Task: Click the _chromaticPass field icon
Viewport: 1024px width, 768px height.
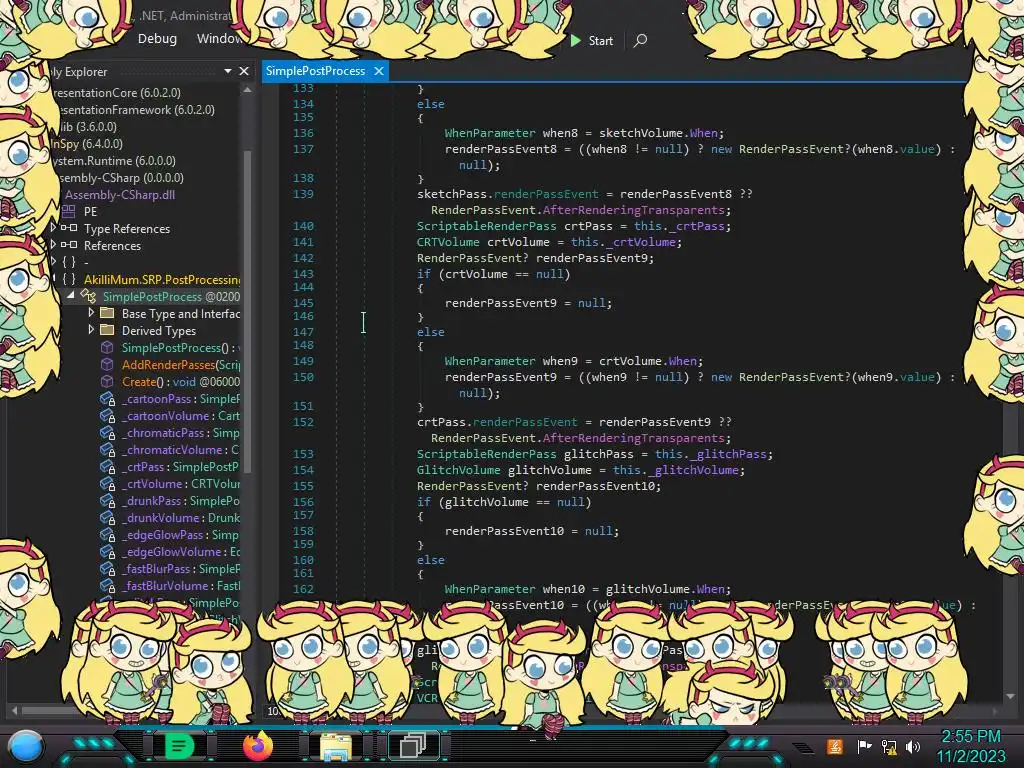Action: [x=108, y=432]
